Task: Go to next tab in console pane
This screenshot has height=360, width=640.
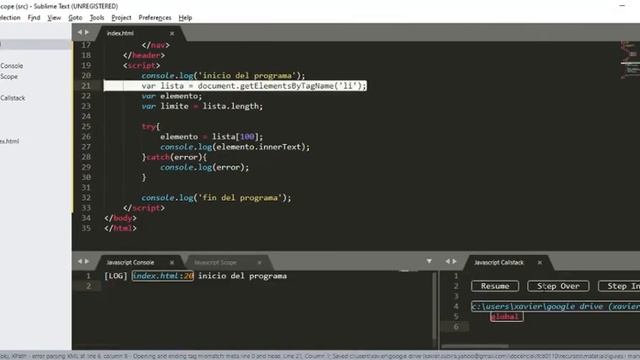Action: (87, 261)
